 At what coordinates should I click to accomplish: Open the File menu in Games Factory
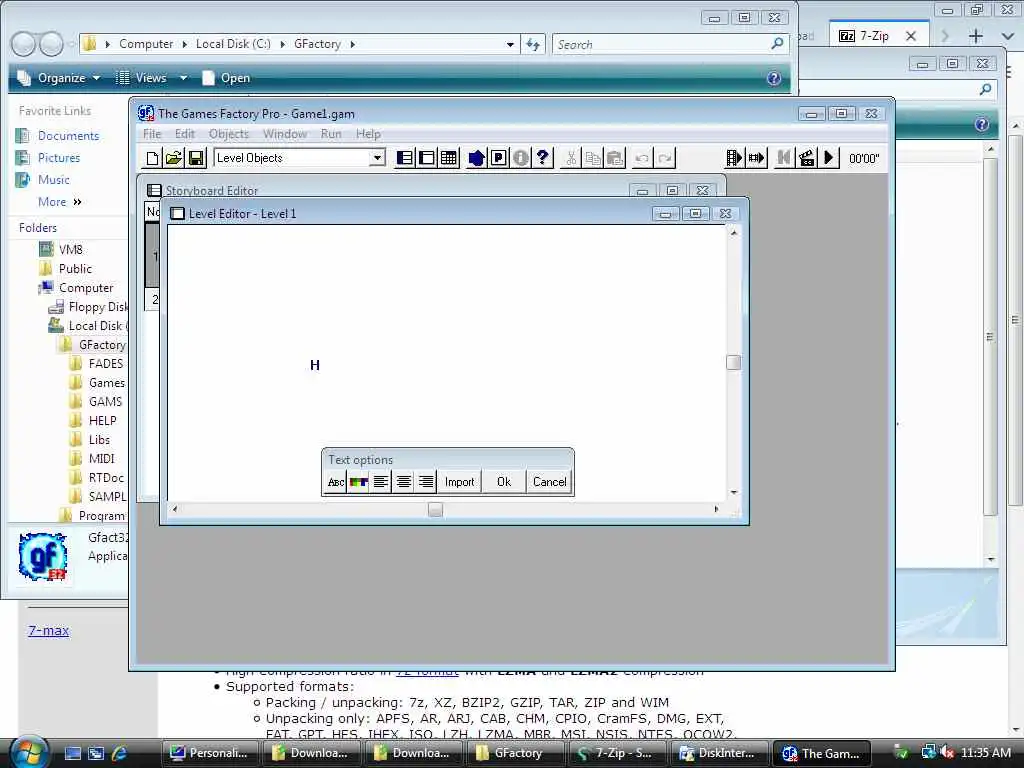pos(152,134)
